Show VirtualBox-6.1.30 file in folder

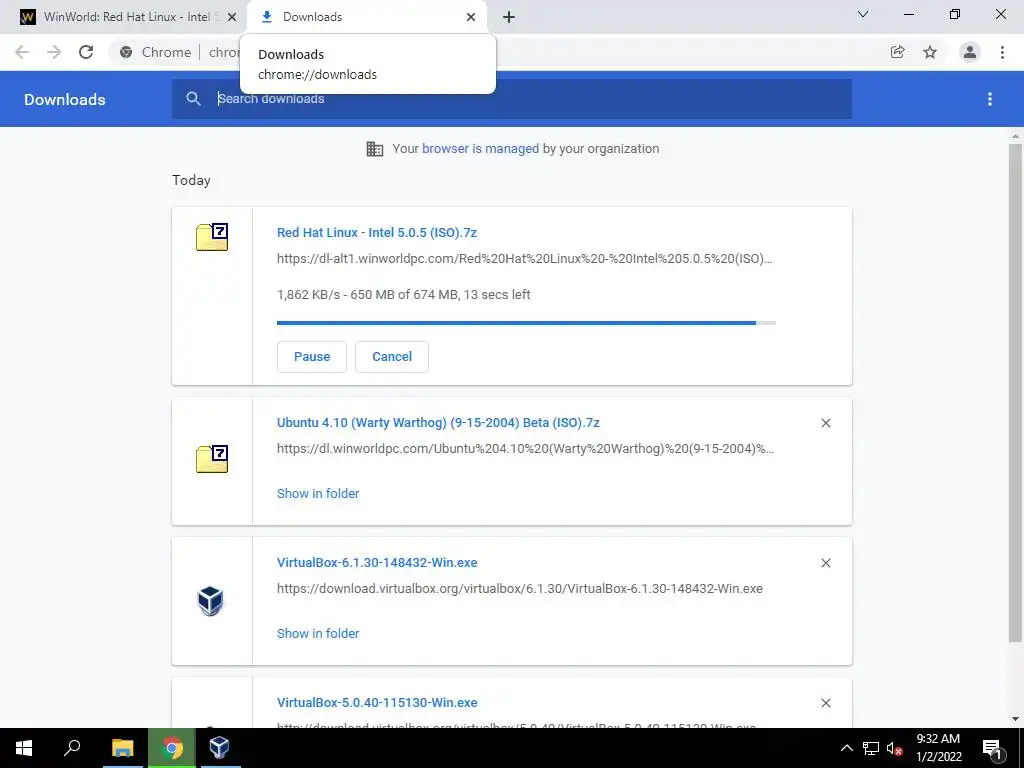318,633
